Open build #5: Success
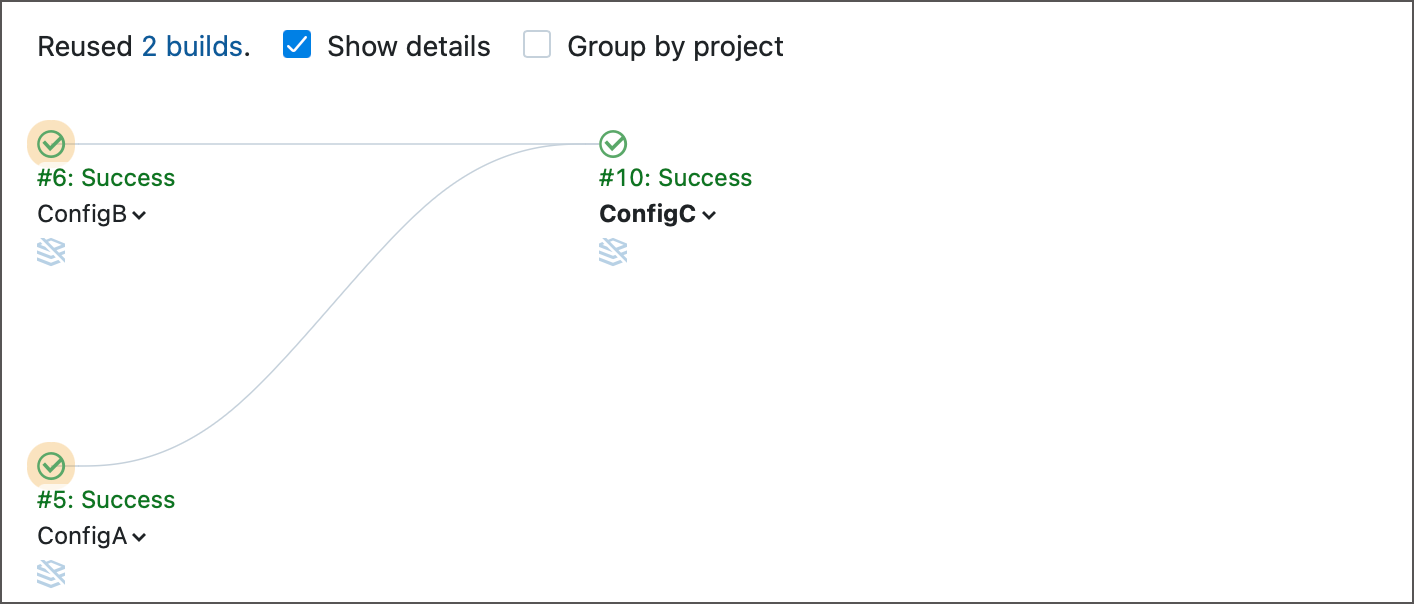 (x=106, y=499)
